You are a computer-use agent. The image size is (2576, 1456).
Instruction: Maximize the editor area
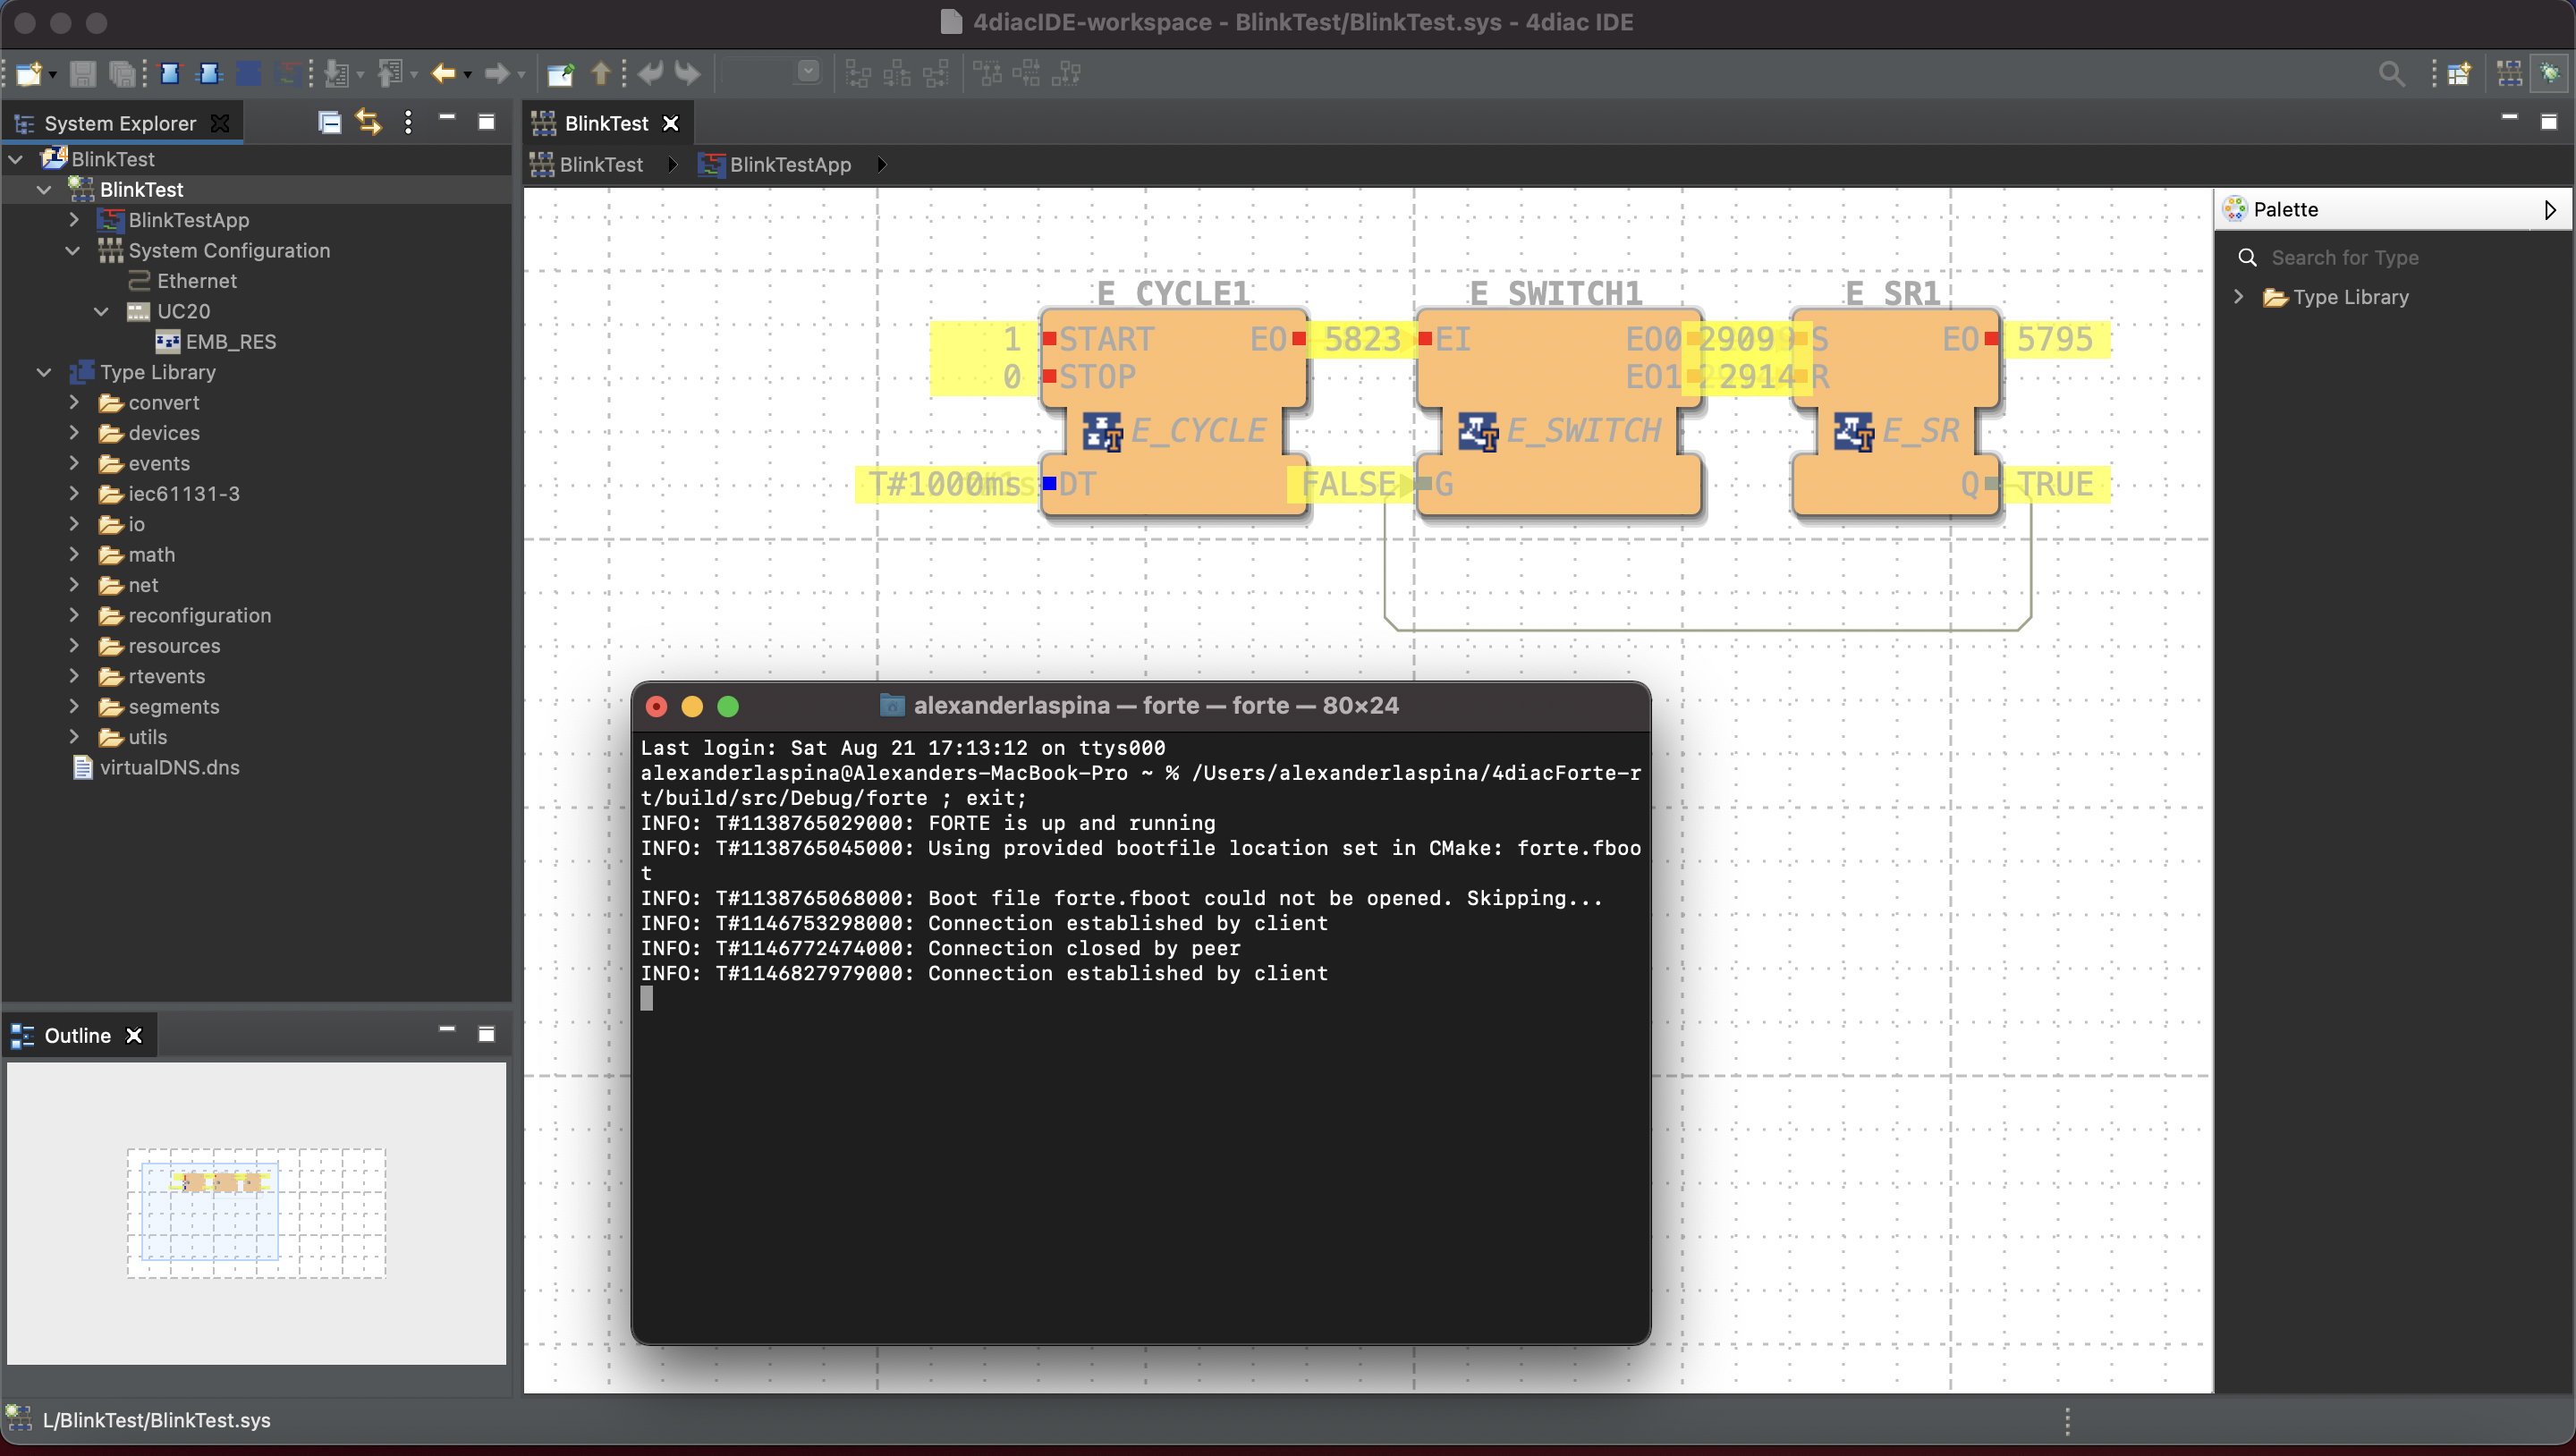pos(2548,122)
